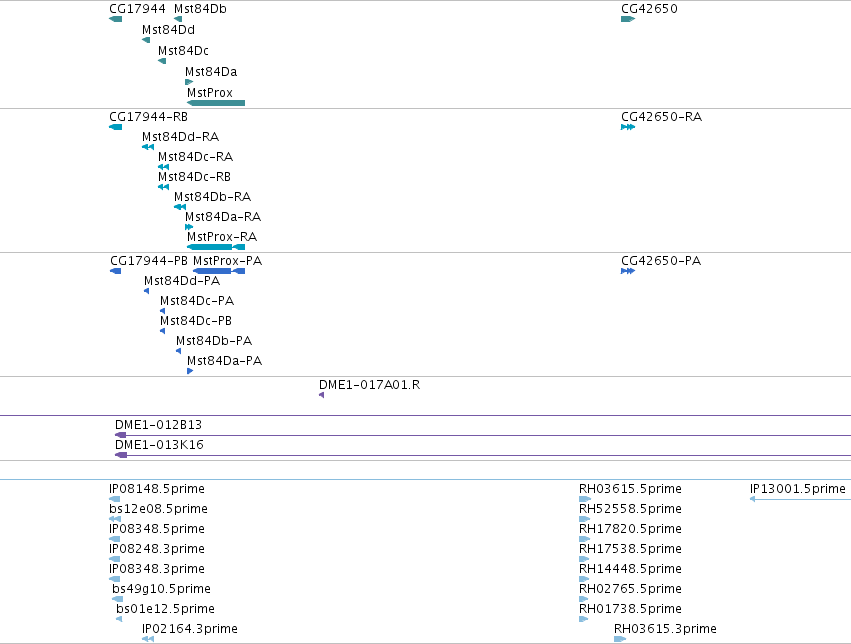Click the DME1-012B13 purple arrowhead
The height and width of the screenshot is (644, 851).
pos(120,435)
